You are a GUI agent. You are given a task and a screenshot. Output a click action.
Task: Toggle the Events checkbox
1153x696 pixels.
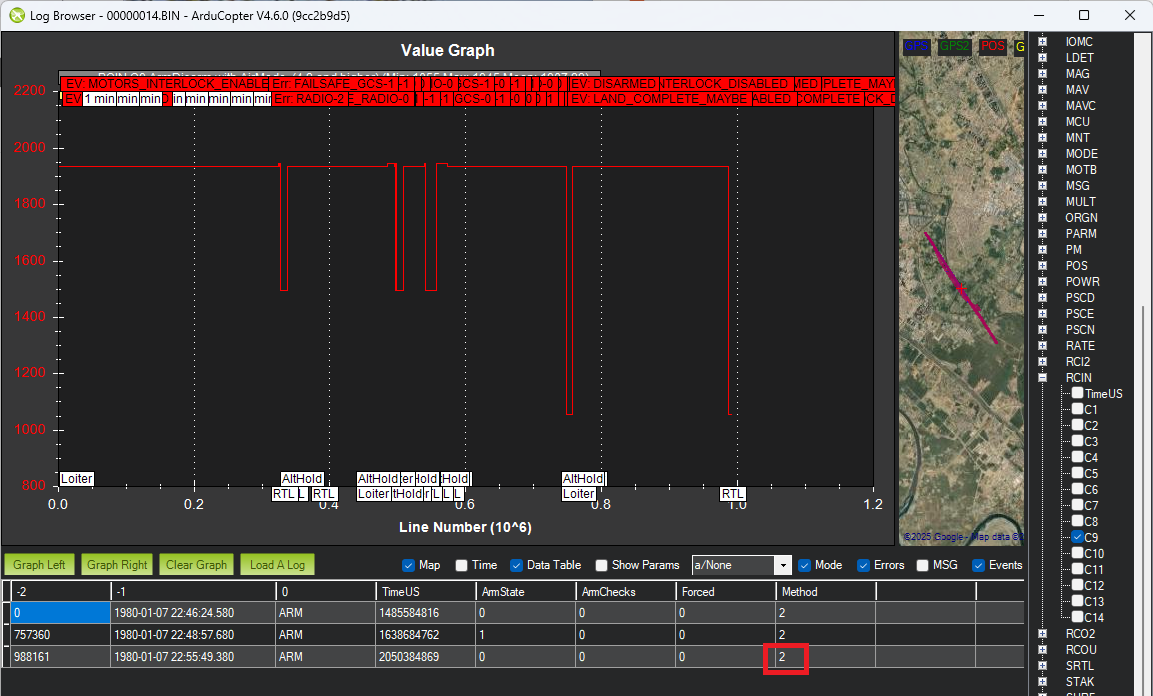click(978, 565)
